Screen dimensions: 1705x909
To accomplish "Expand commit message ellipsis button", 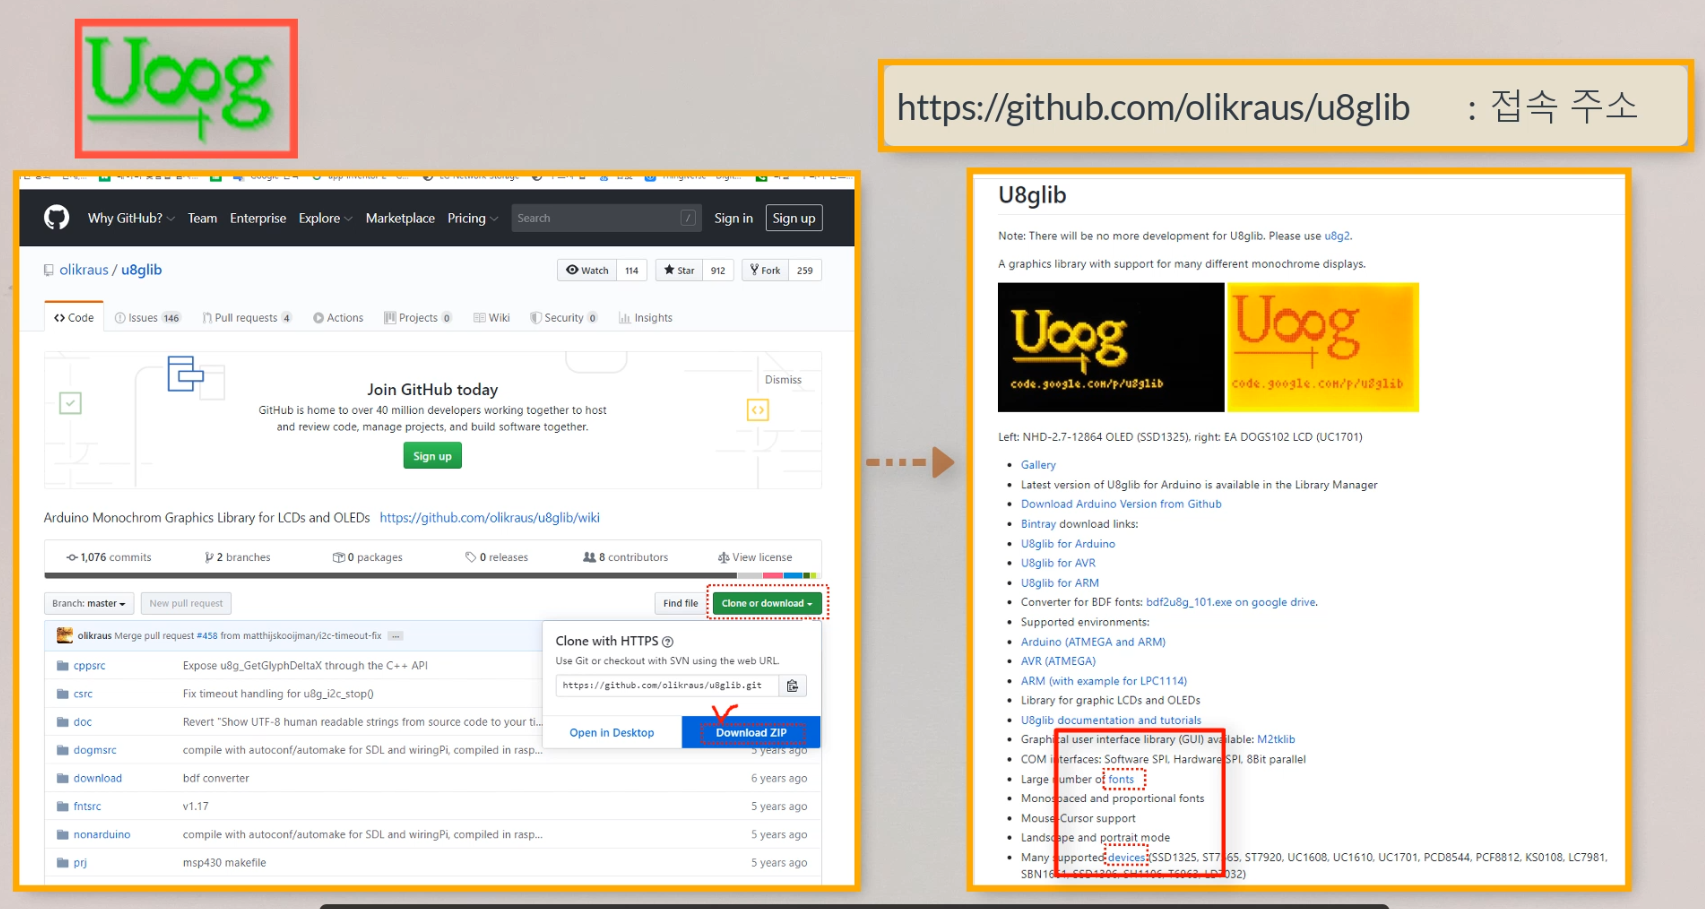I will coord(396,636).
